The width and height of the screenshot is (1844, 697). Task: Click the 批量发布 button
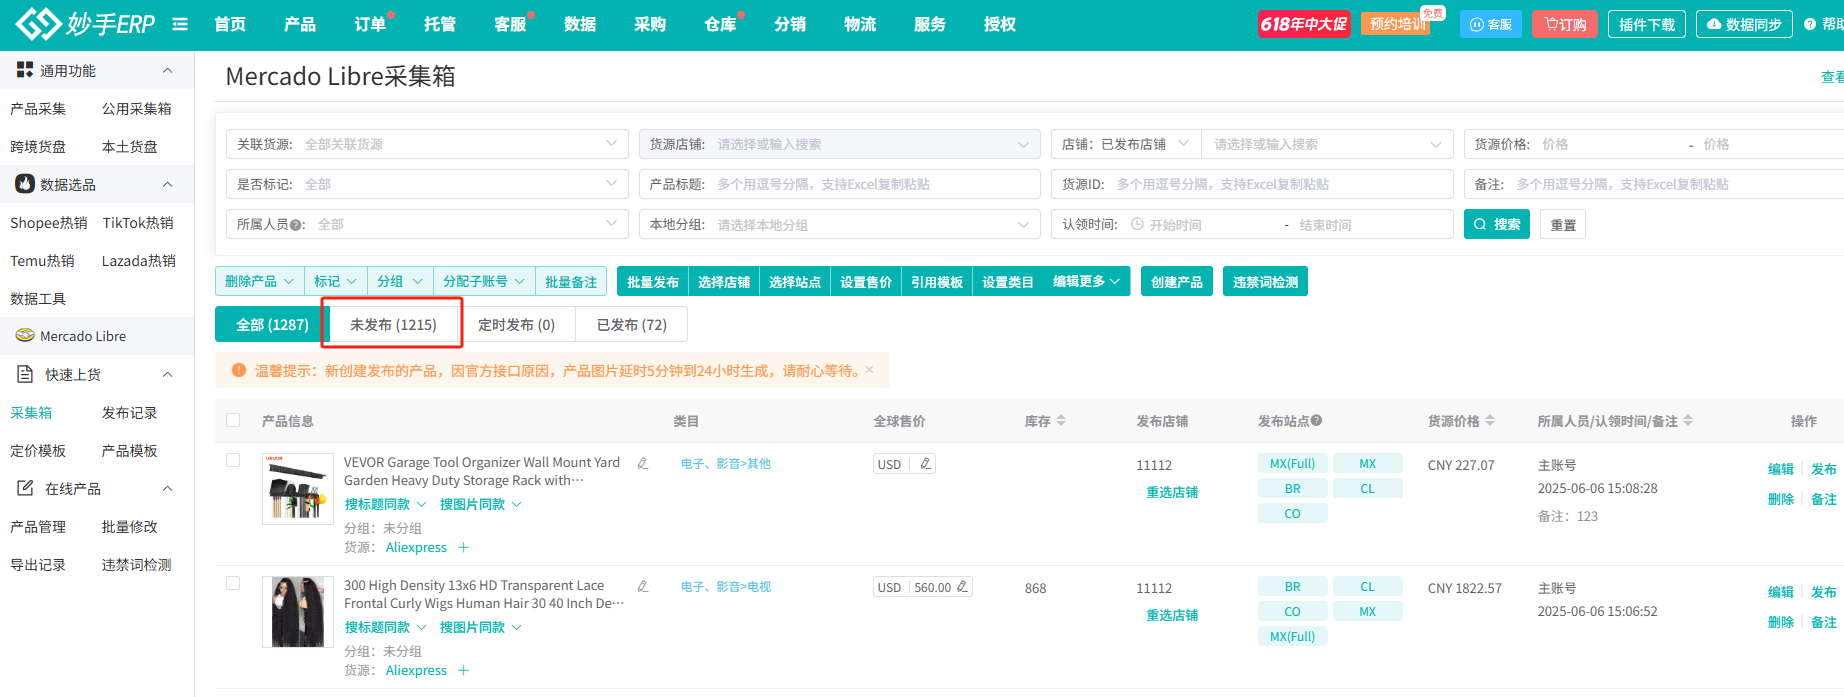(x=653, y=282)
